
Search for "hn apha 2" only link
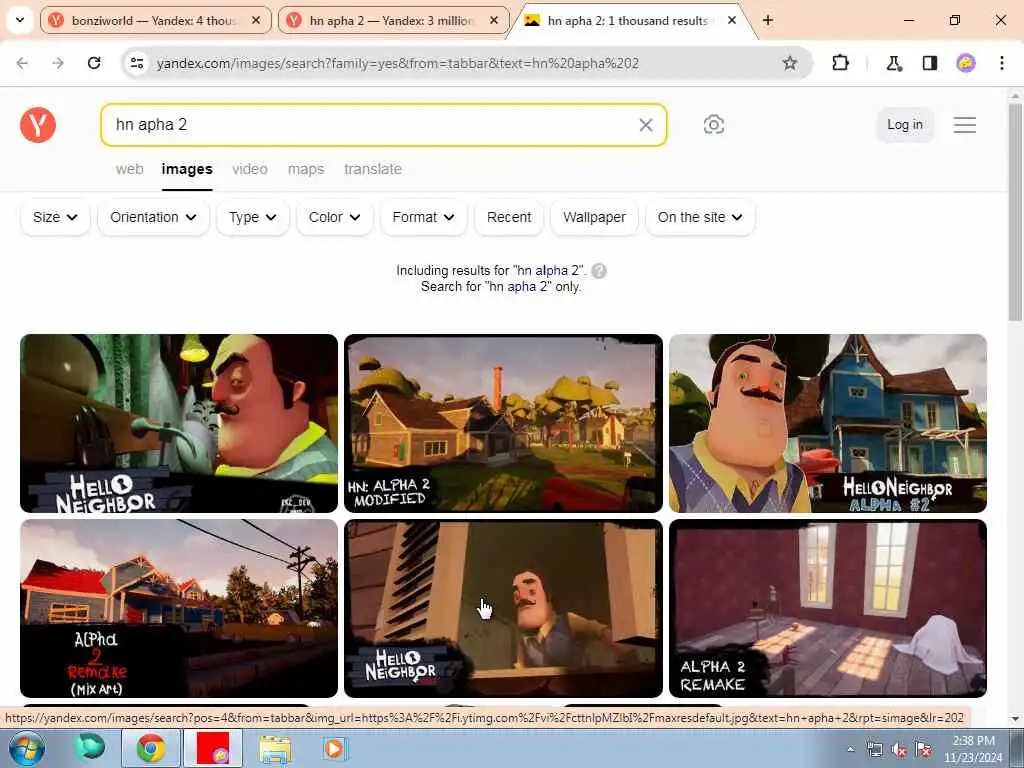coord(520,286)
